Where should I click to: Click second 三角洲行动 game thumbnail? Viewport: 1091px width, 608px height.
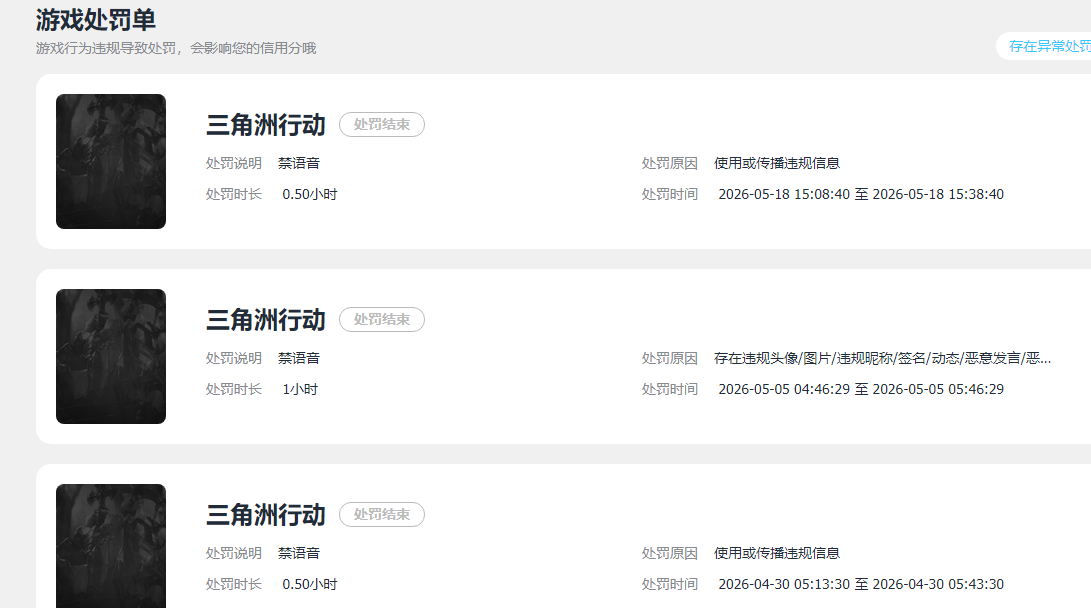pyautogui.click(x=111, y=356)
